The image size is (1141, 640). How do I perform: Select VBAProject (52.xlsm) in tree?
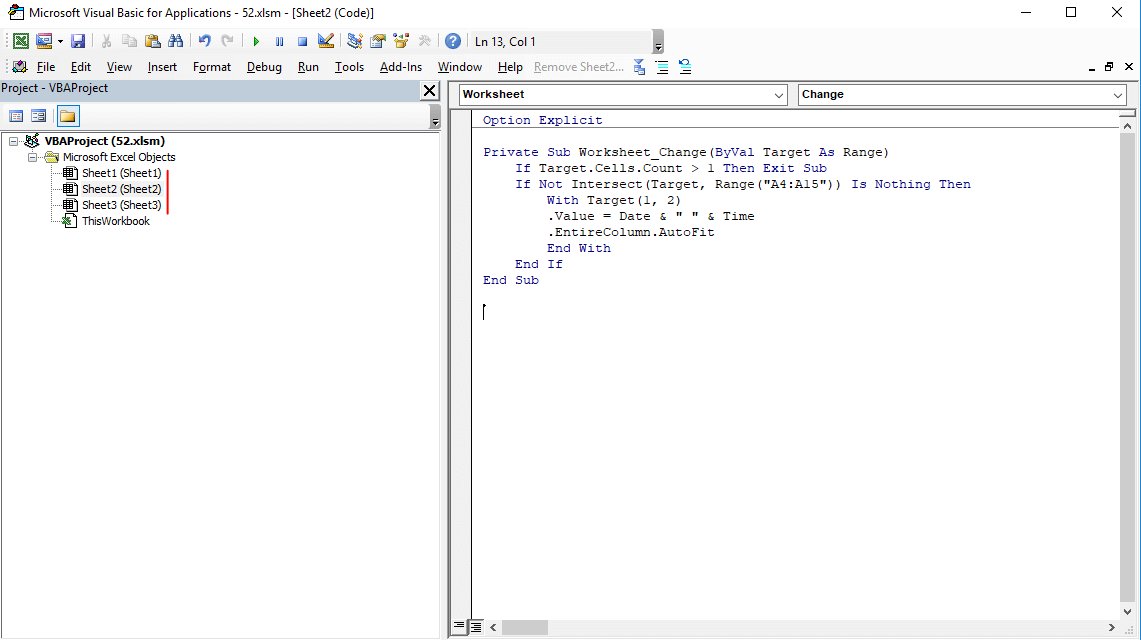pyautogui.click(x=105, y=141)
